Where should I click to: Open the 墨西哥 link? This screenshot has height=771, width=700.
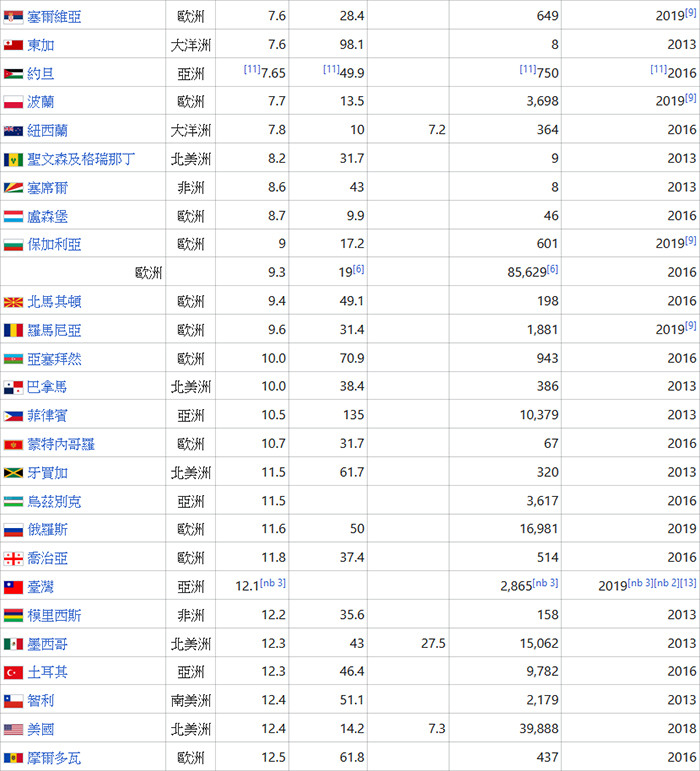tap(48, 644)
